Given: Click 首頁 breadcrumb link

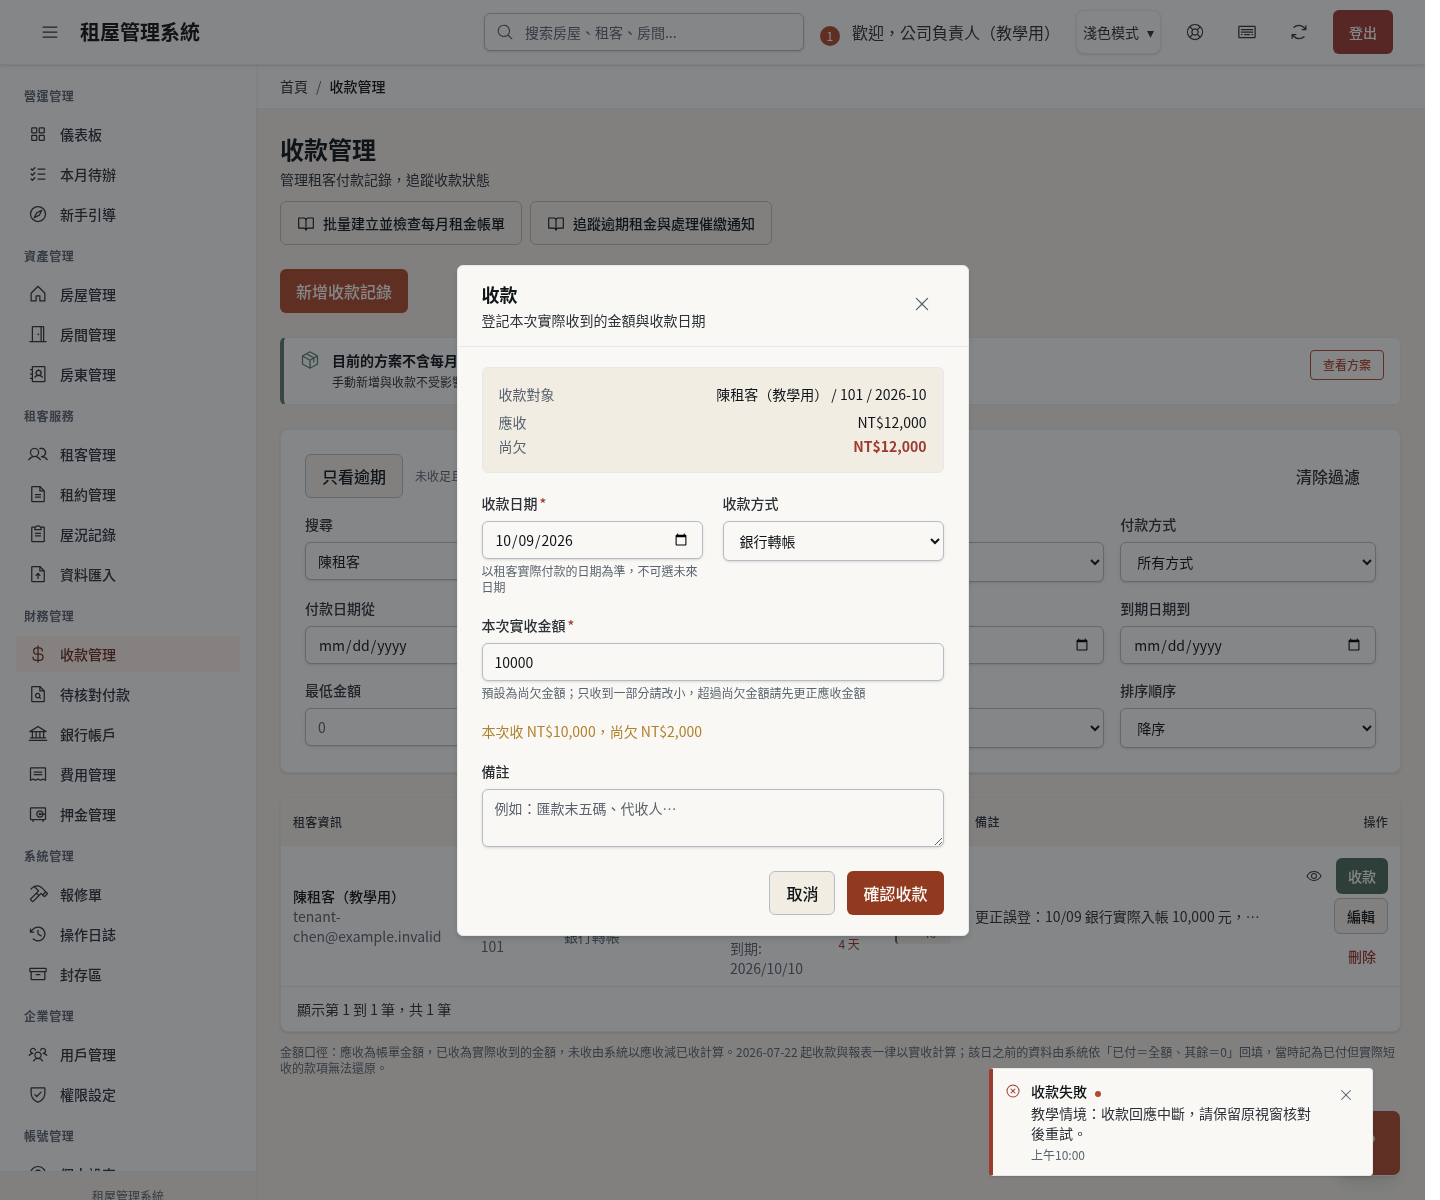Looking at the screenshot, I should [x=294, y=87].
